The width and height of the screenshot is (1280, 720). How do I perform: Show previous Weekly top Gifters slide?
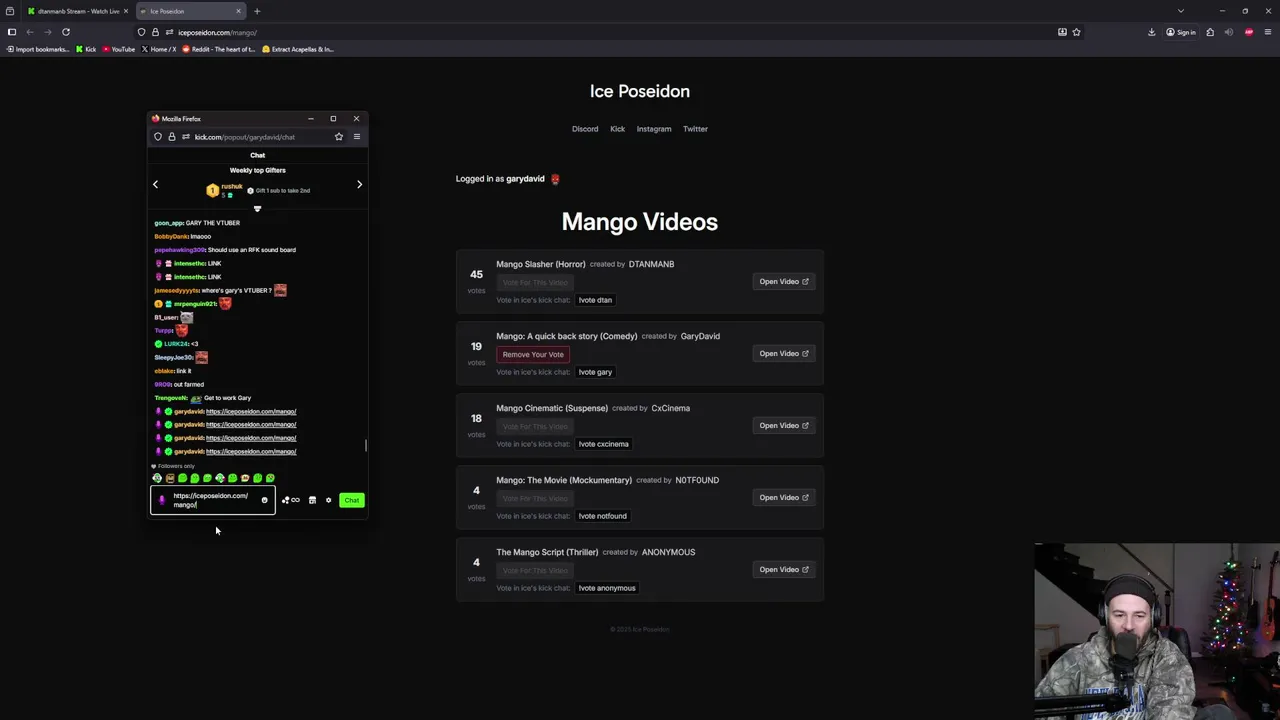coord(155,185)
